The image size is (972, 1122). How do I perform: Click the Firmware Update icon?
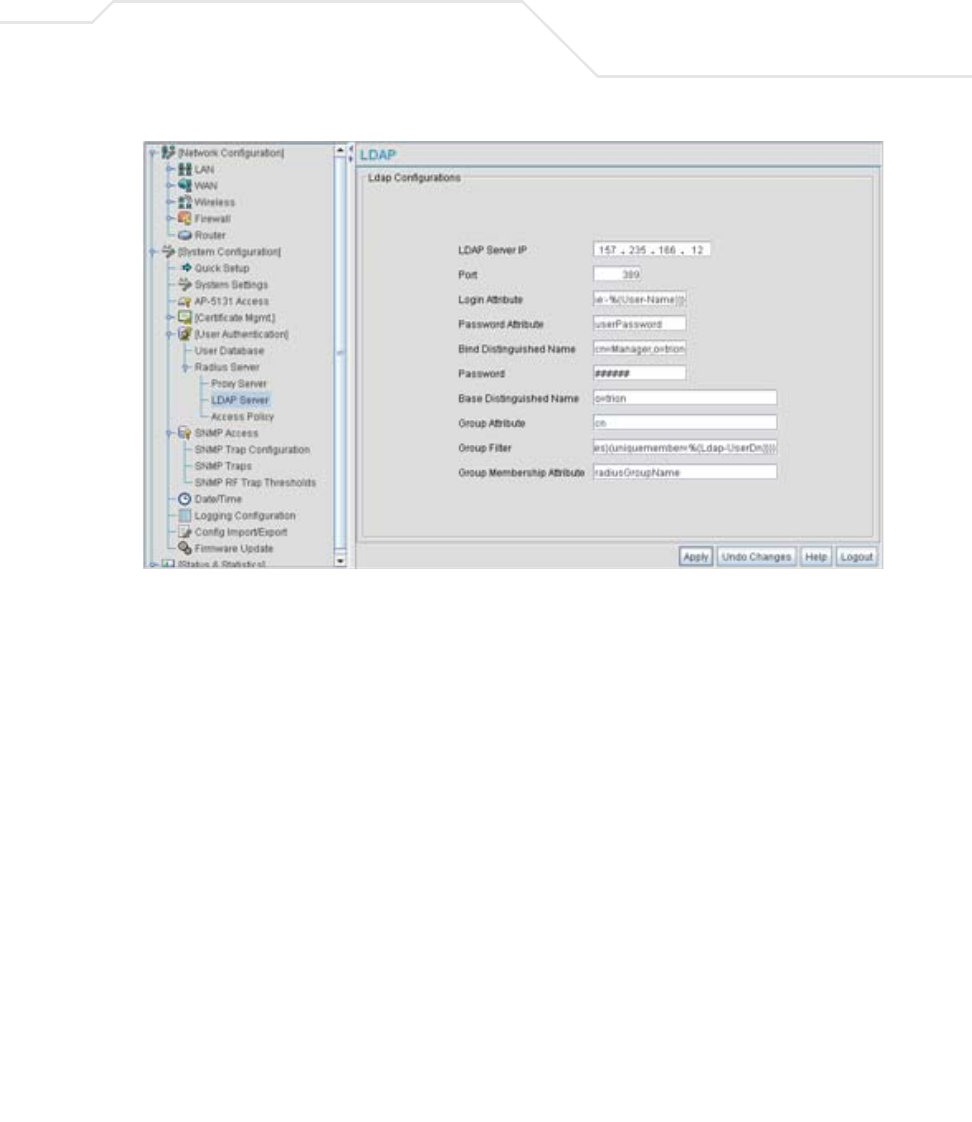(x=185, y=548)
